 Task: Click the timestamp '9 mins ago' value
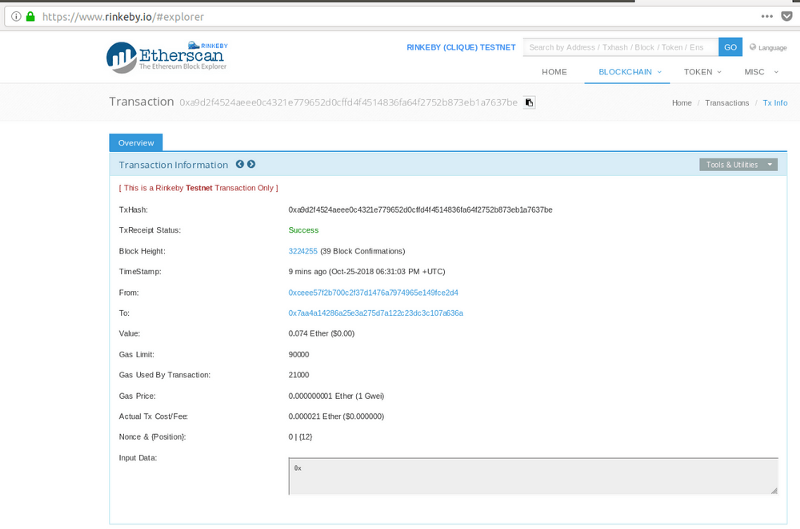[367, 271]
